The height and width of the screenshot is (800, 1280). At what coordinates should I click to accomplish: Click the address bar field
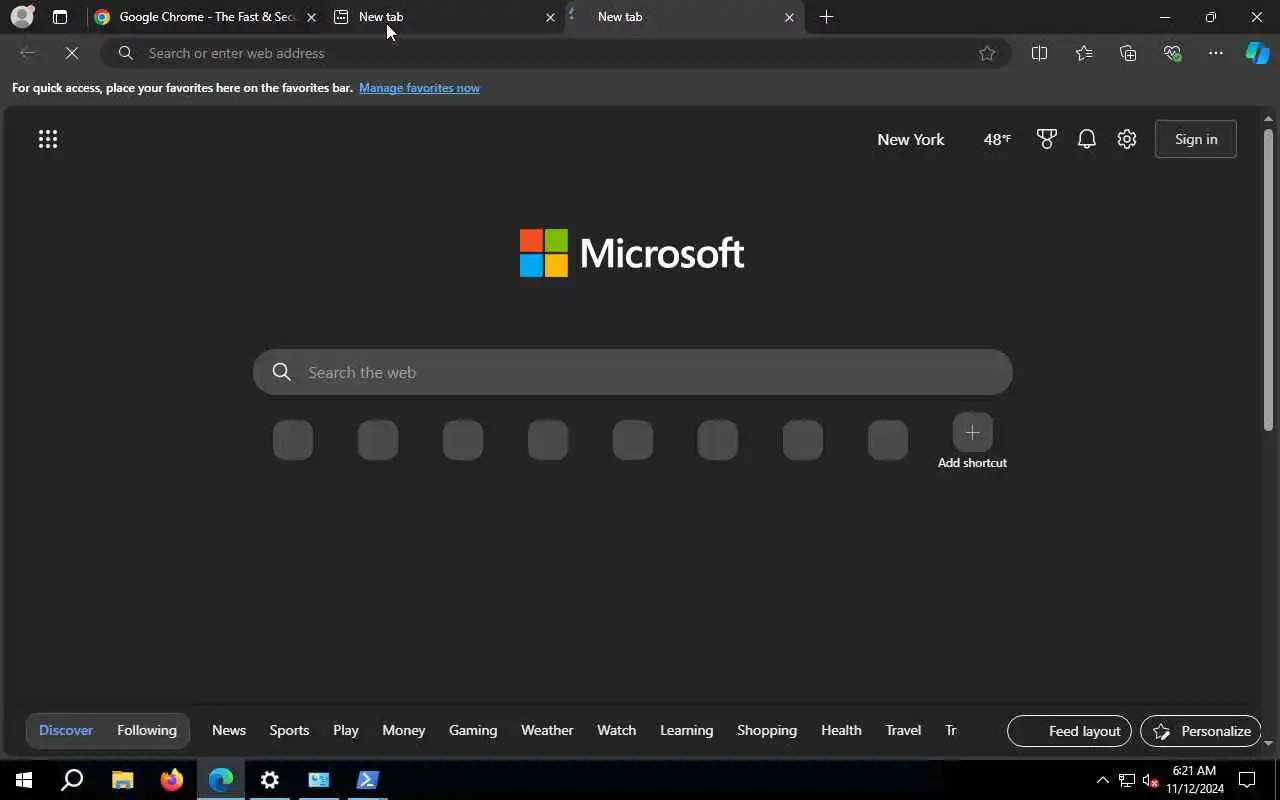click(x=555, y=53)
